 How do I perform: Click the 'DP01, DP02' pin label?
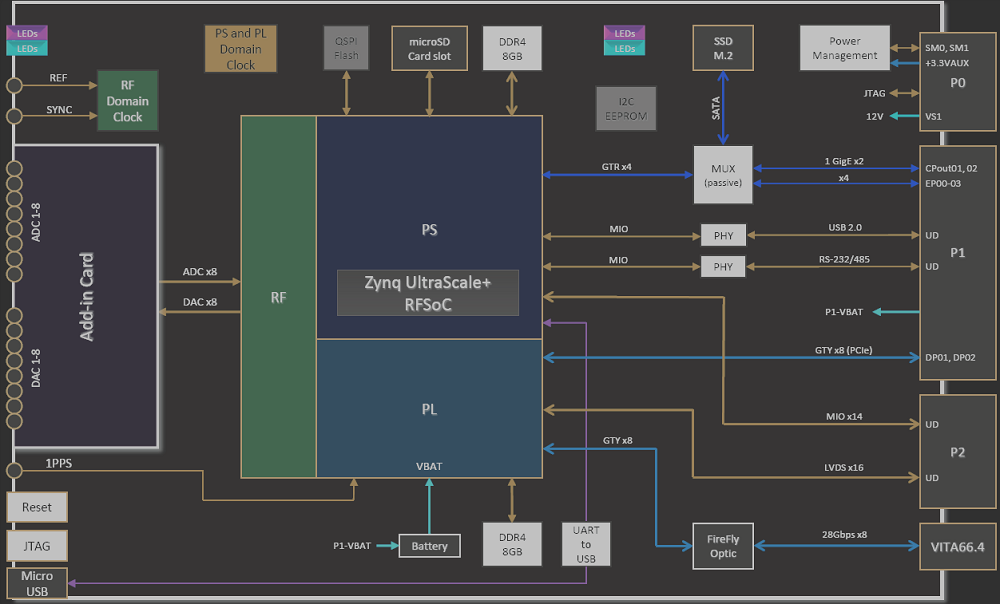tap(950, 358)
